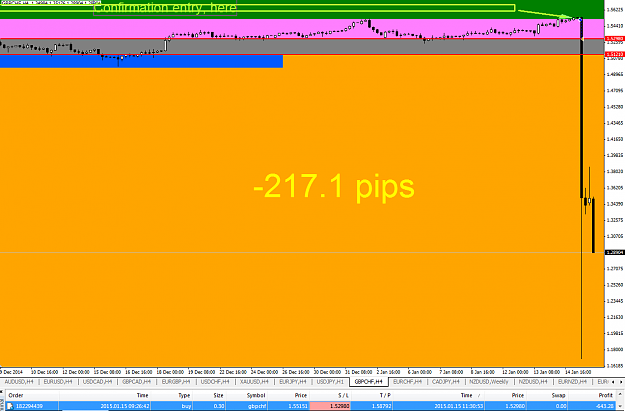This screenshot has width=625, height=411.
Task: Click the 0.30 lot size cell
Action: pyautogui.click(x=219, y=406)
